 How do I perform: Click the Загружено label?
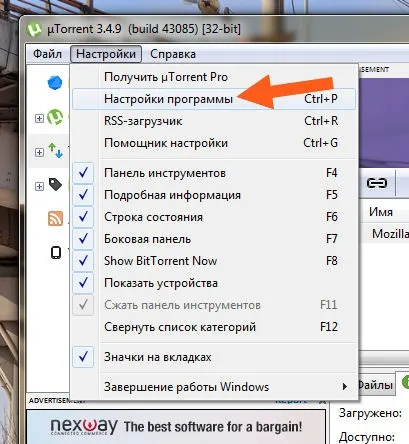click(370, 413)
